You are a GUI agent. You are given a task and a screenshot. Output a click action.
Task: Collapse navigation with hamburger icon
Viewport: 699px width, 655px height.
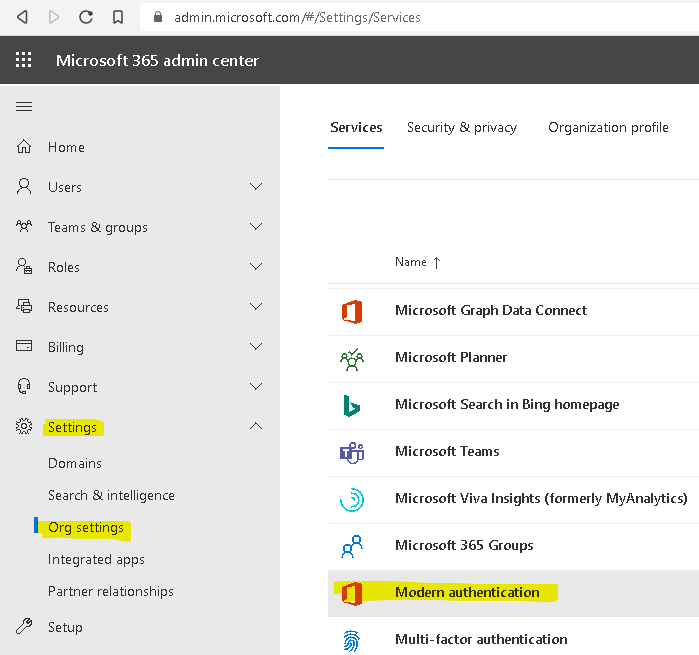point(24,107)
